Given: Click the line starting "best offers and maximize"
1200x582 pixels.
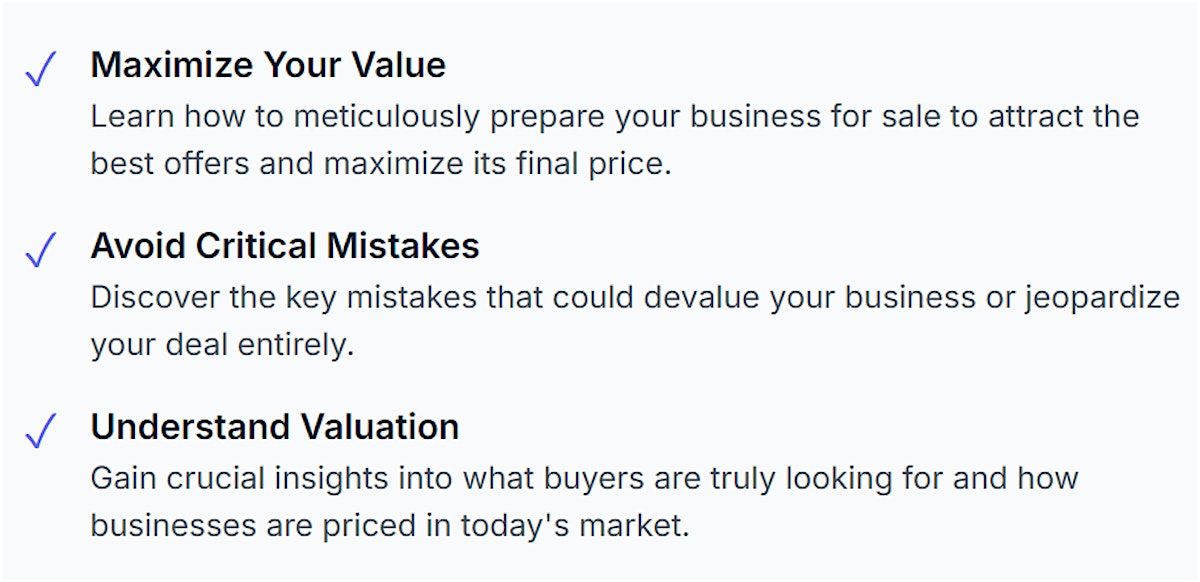Looking at the screenshot, I should (x=380, y=163).
